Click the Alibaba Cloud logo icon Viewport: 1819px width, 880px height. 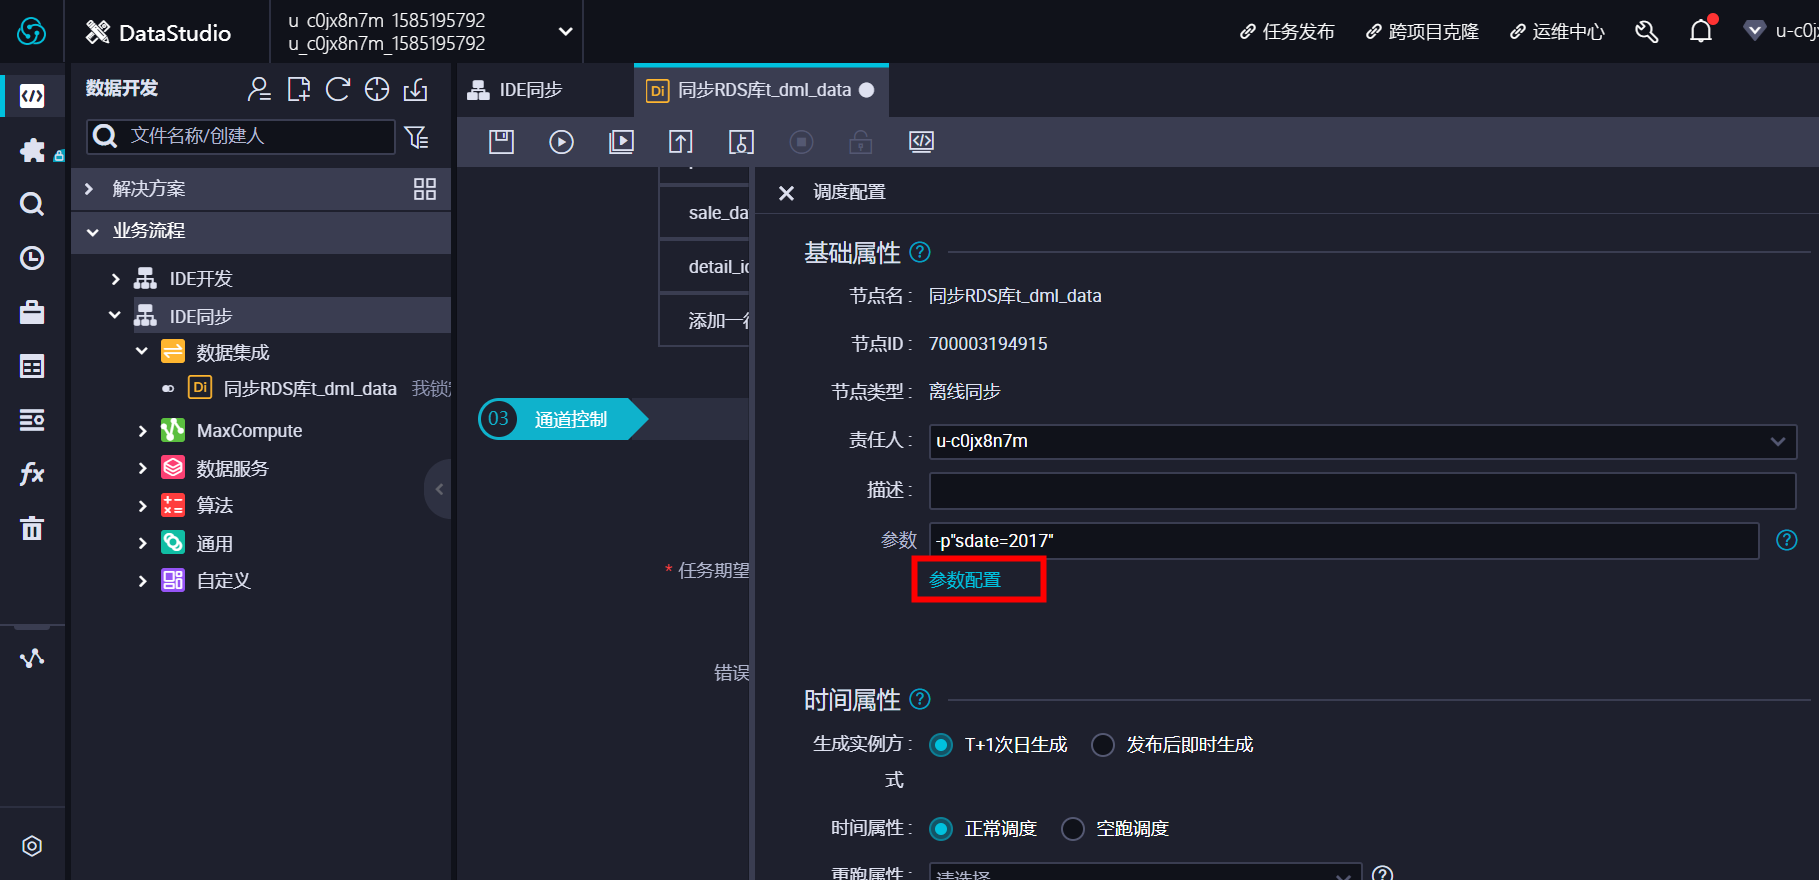tap(32, 31)
